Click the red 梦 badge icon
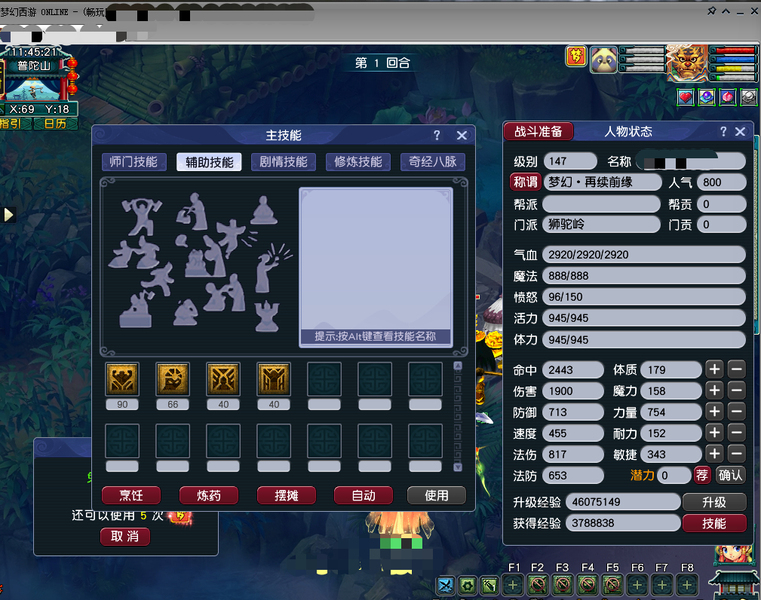The width and height of the screenshot is (761, 600). tap(576, 56)
